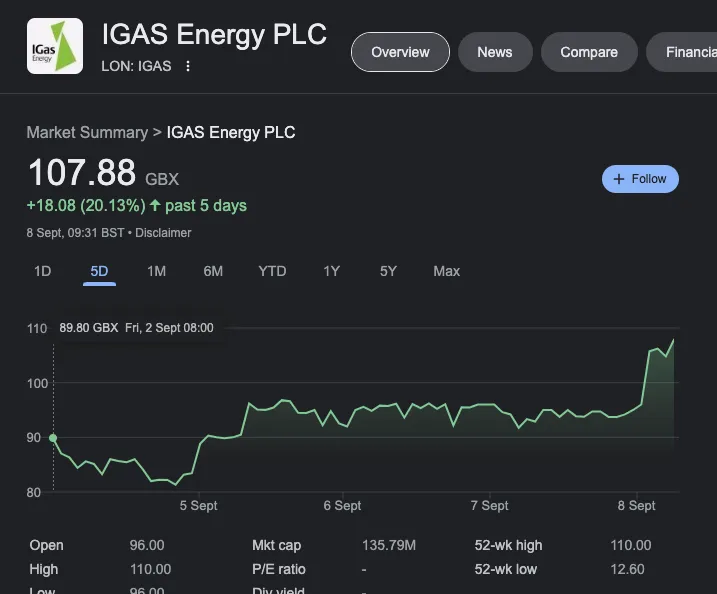
Task: Click the Disclaimer link
Action: (163, 233)
